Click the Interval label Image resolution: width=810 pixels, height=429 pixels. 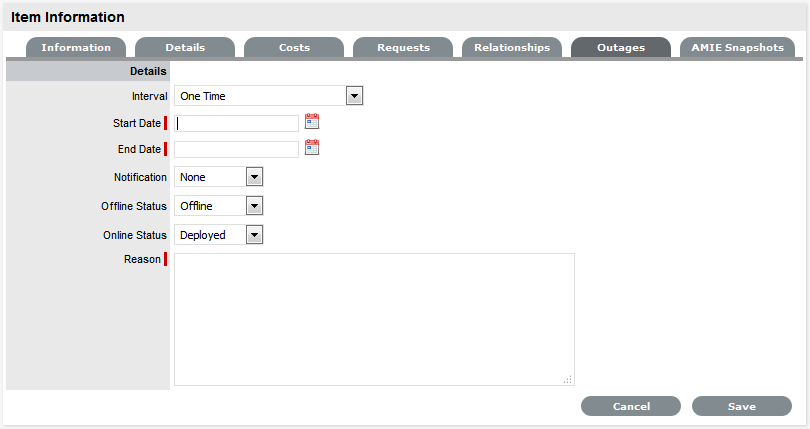(x=149, y=96)
